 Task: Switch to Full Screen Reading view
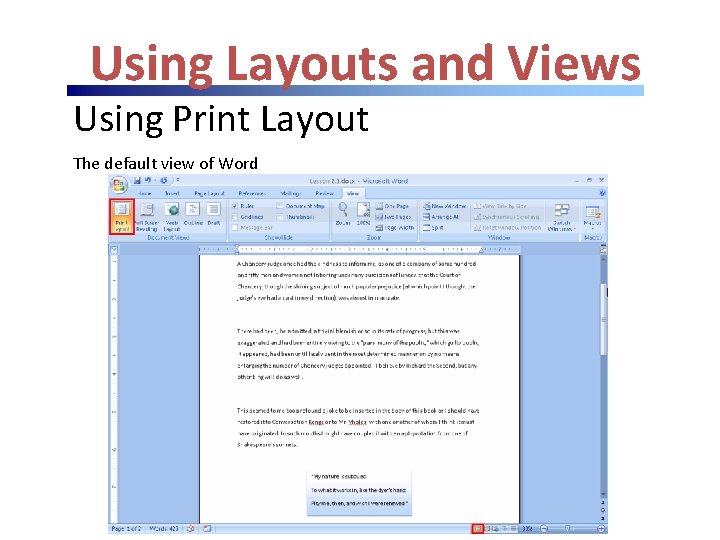[x=146, y=217]
